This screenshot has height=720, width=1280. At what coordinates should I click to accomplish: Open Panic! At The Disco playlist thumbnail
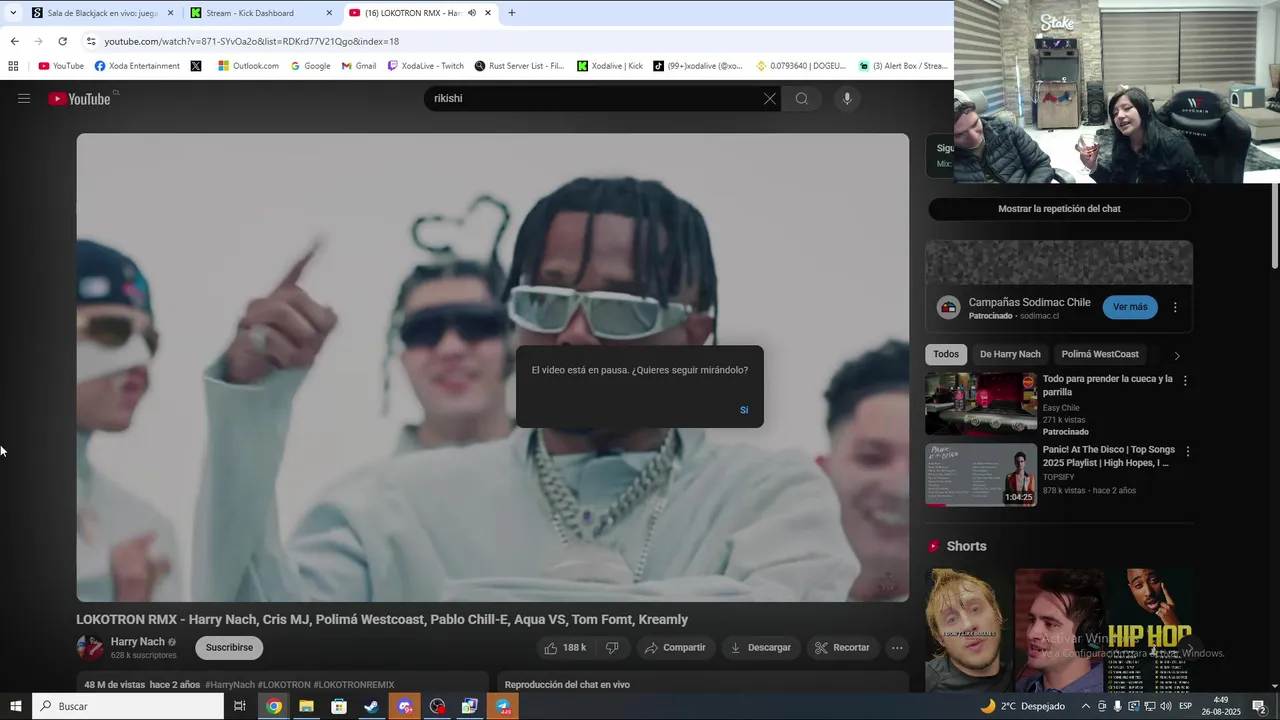point(981,475)
